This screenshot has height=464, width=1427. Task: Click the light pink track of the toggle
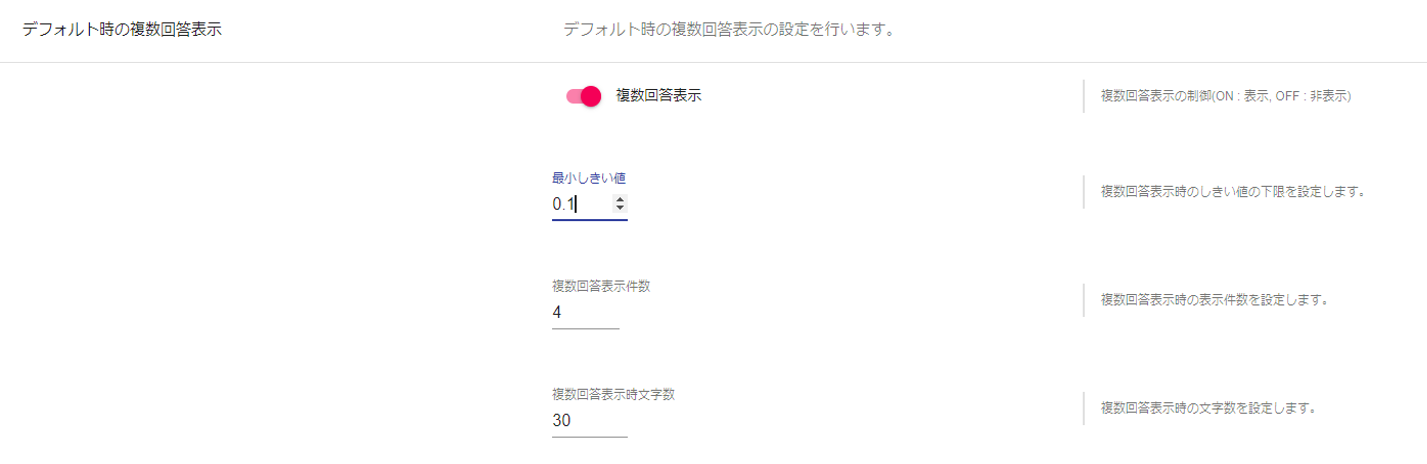coord(572,96)
